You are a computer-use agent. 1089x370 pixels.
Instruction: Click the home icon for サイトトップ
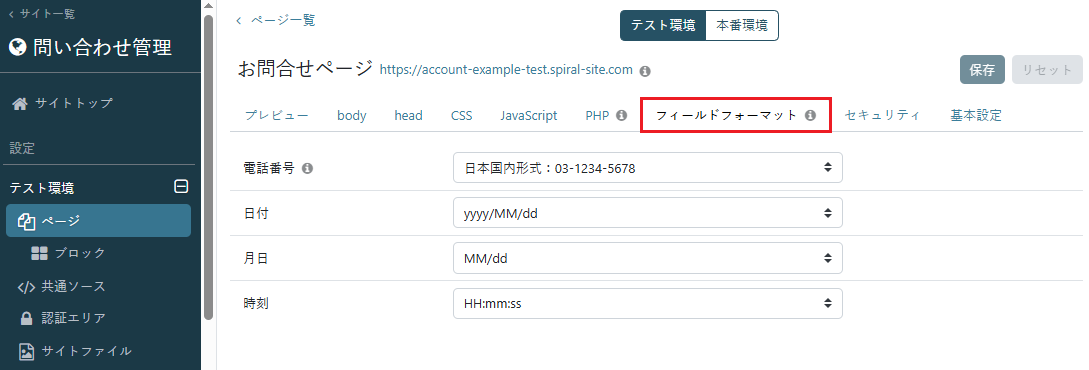point(21,103)
